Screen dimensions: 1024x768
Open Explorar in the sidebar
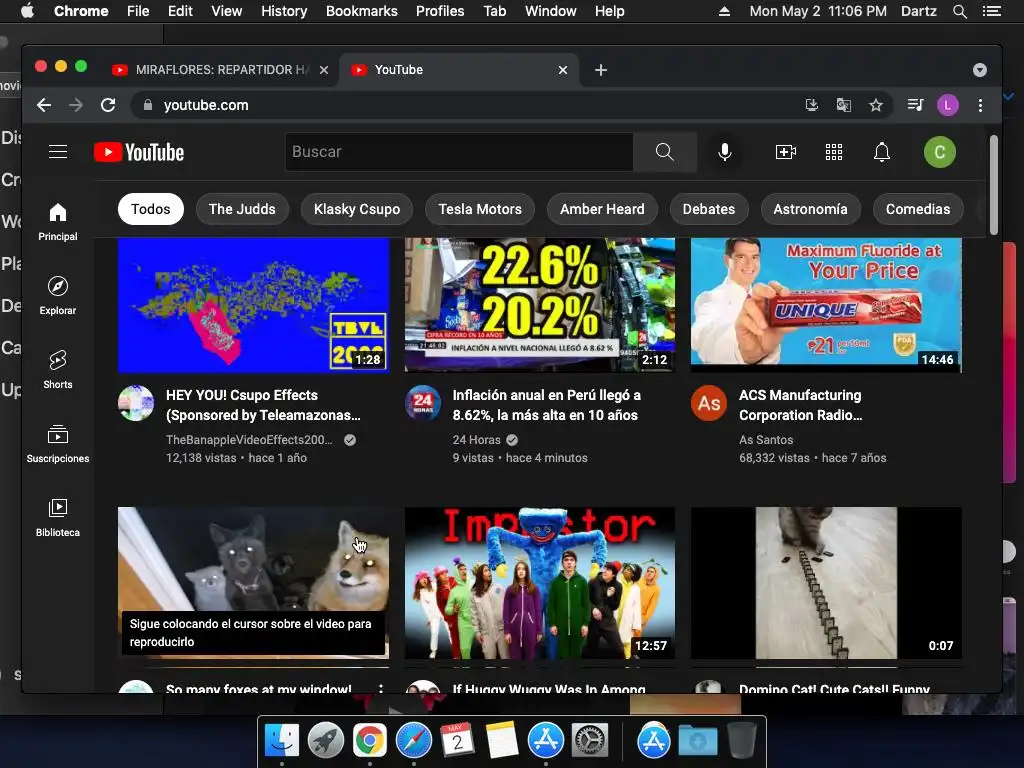coord(58,296)
